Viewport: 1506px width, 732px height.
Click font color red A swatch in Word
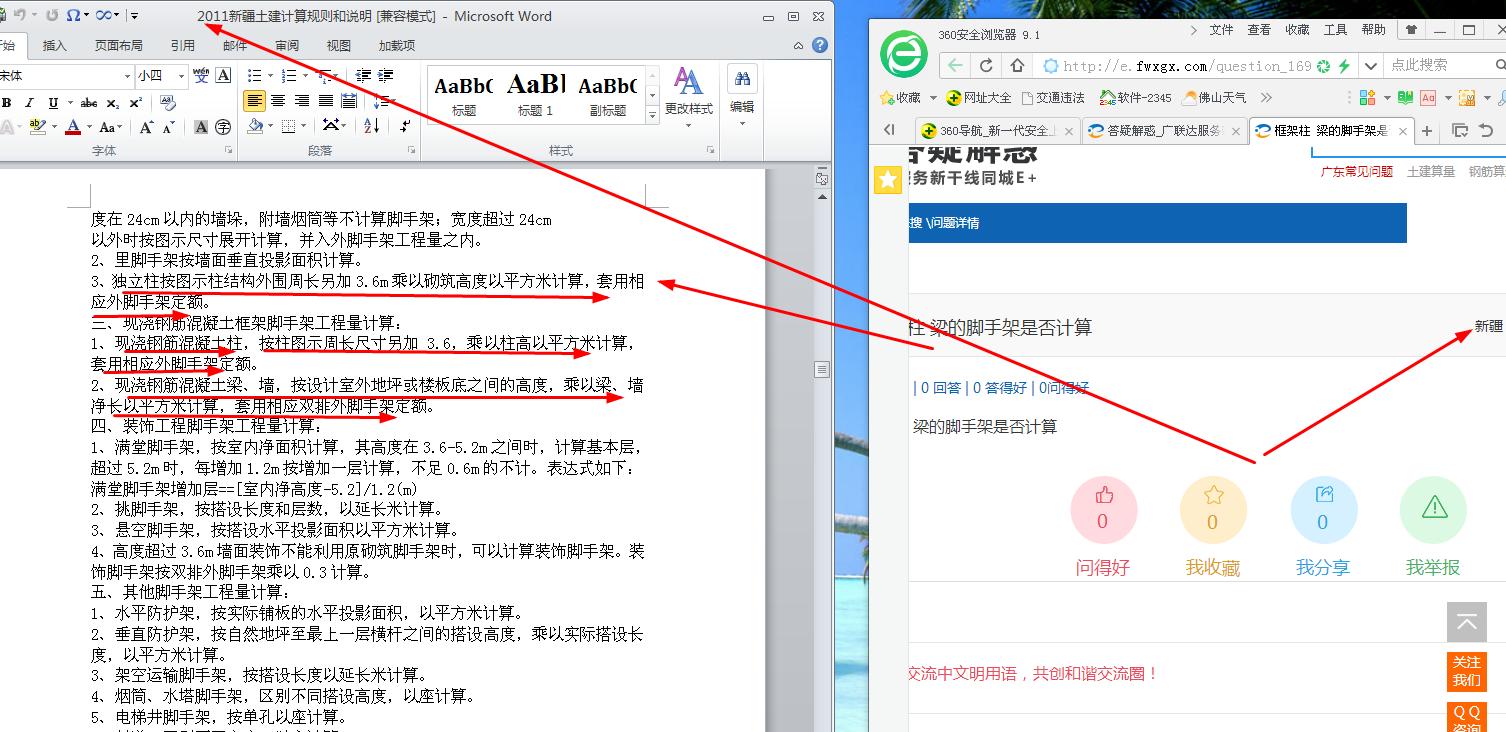(72, 127)
